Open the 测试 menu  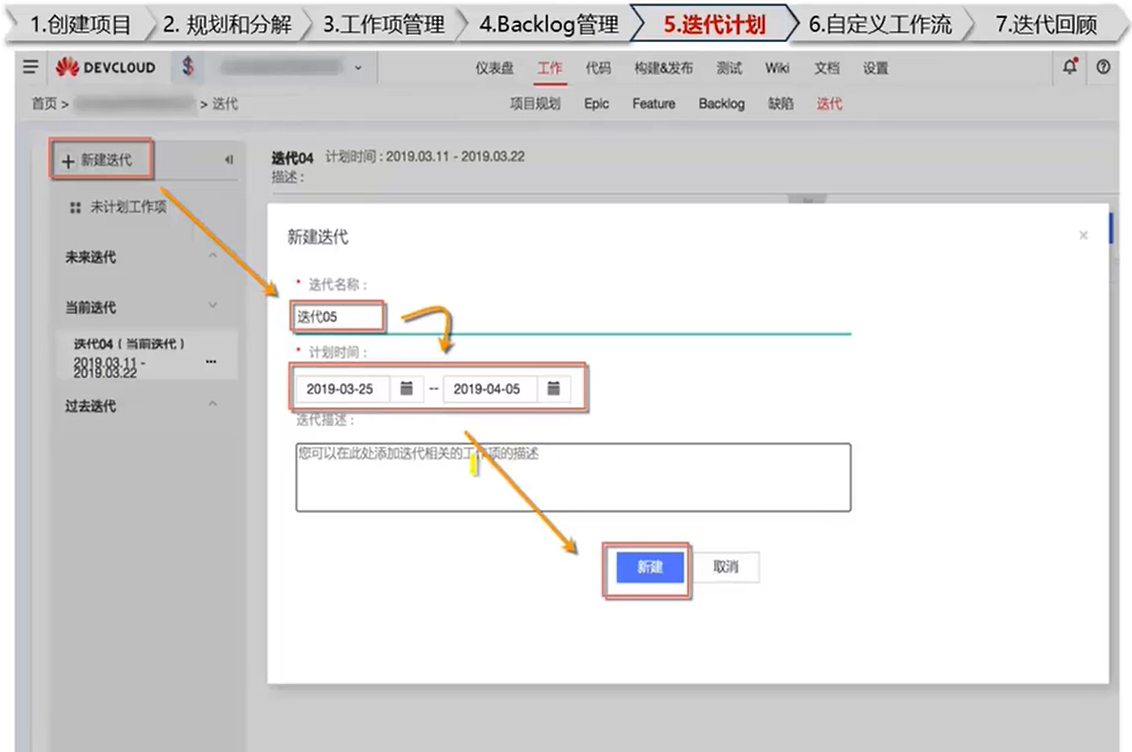pos(729,68)
